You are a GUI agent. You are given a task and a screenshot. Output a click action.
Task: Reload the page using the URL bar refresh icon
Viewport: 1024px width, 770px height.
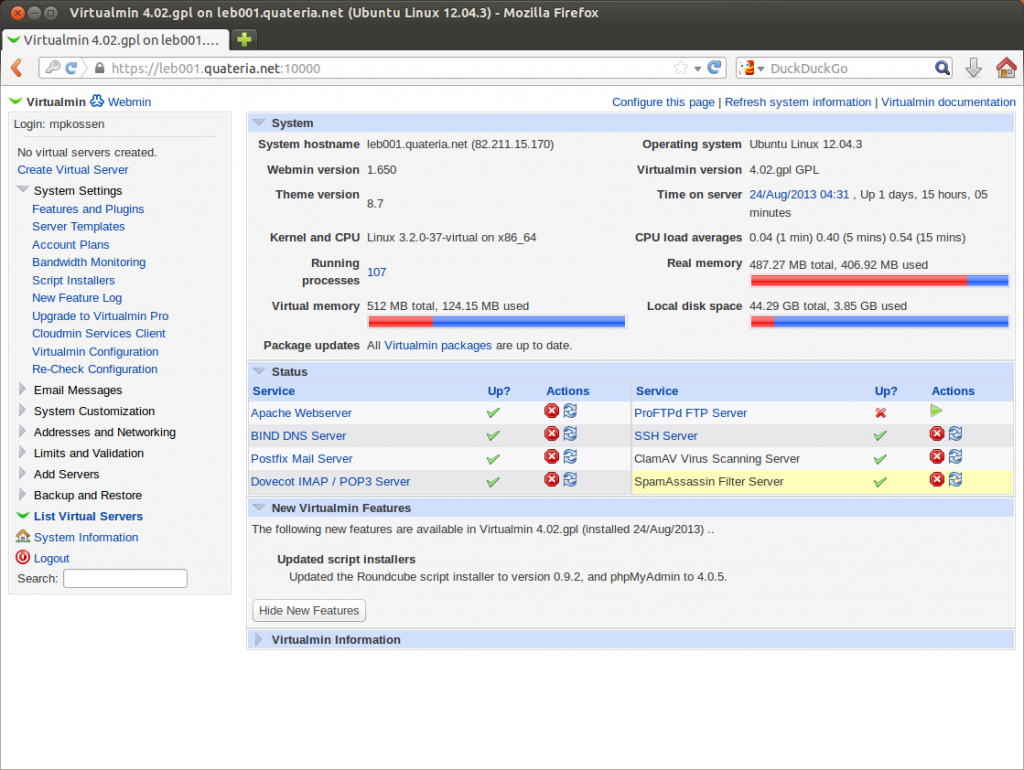(714, 67)
